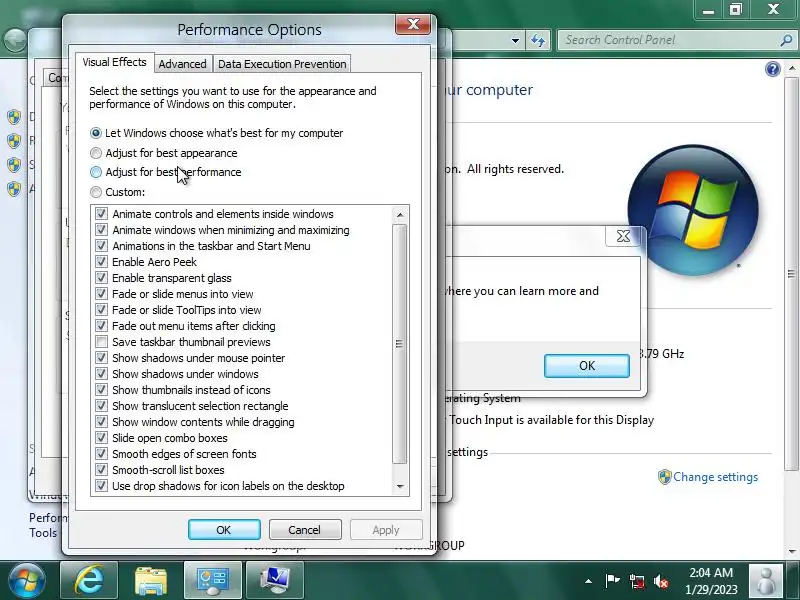Uncheck Slide open combo boxes
Image resolution: width=800 pixels, height=600 pixels.
[102, 438]
